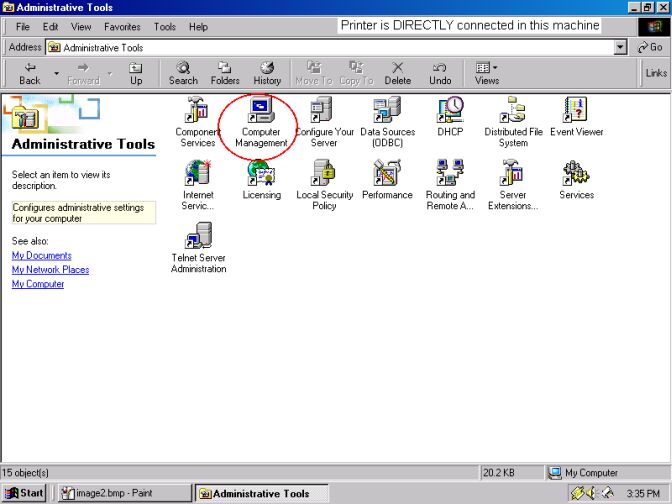Open Distributed File System icon
Screen dimensions: 672x504
pos(513,111)
